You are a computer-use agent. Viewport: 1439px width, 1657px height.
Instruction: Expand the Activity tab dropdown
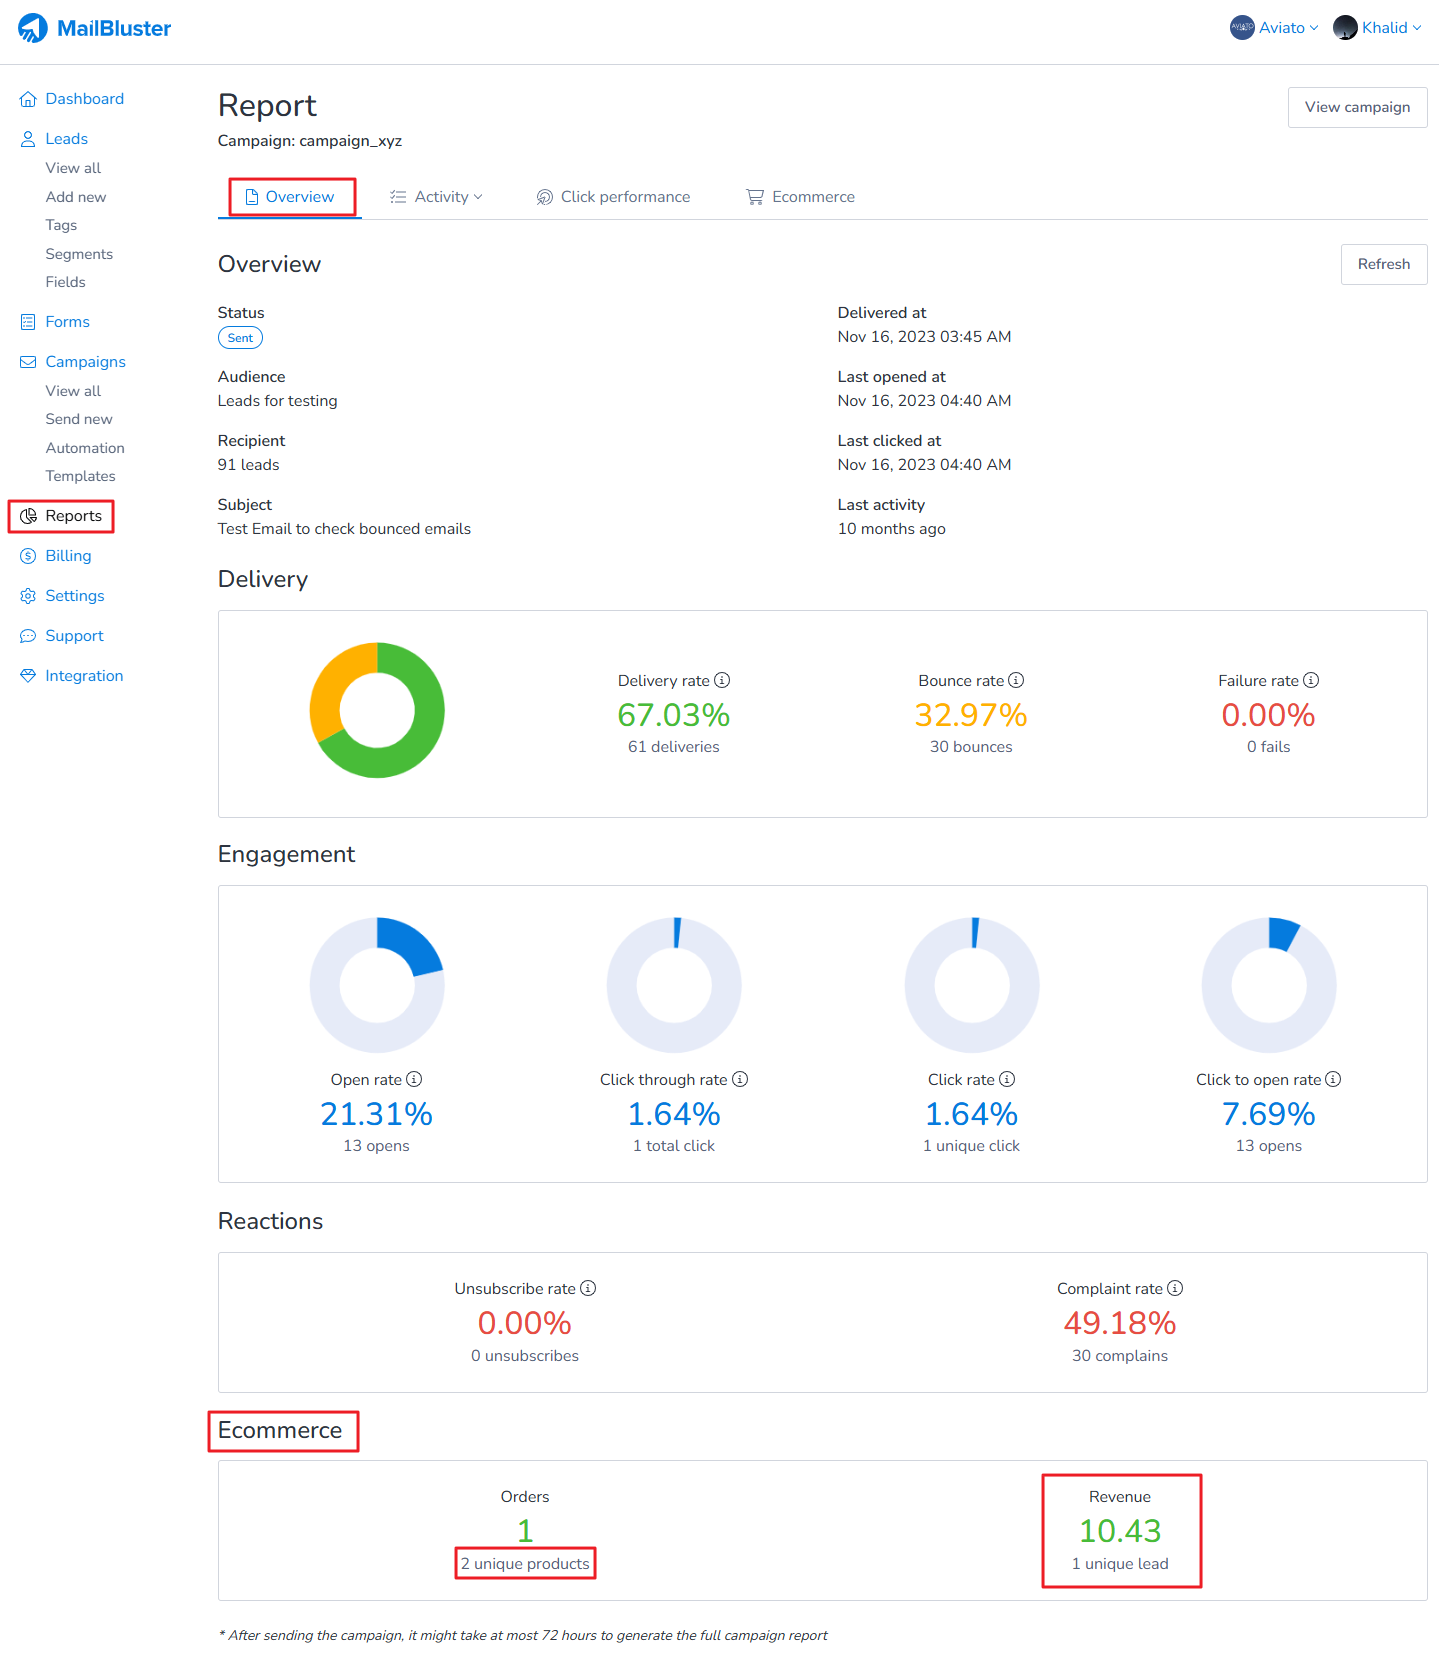coord(436,197)
